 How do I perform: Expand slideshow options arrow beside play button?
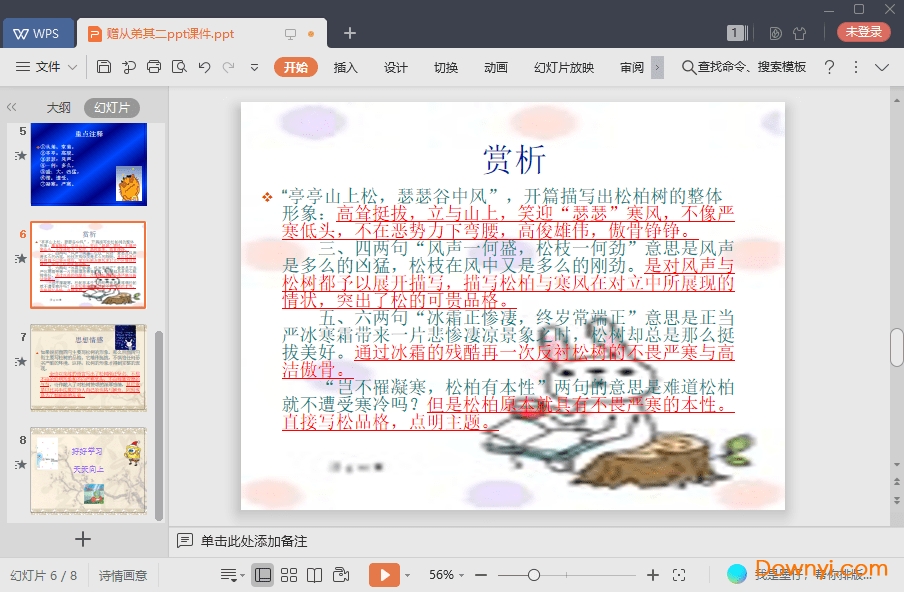pyautogui.click(x=408, y=575)
